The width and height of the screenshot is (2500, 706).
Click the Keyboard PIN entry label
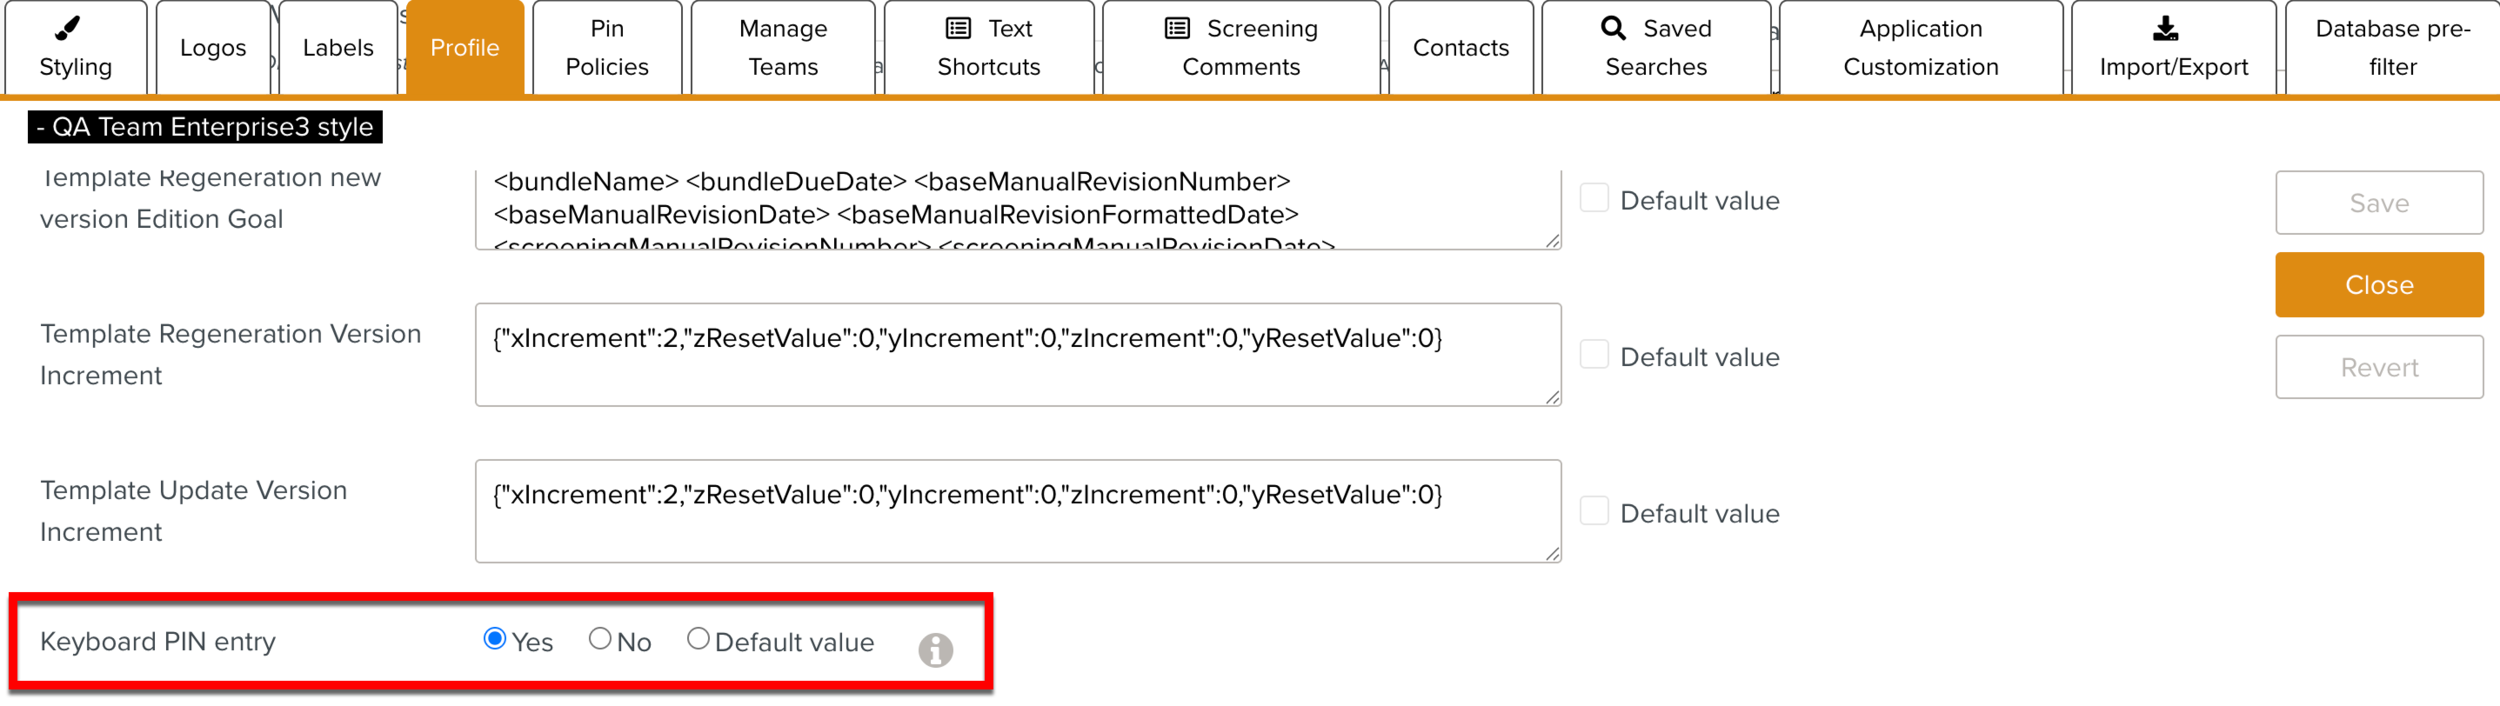[x=158, y=642]
